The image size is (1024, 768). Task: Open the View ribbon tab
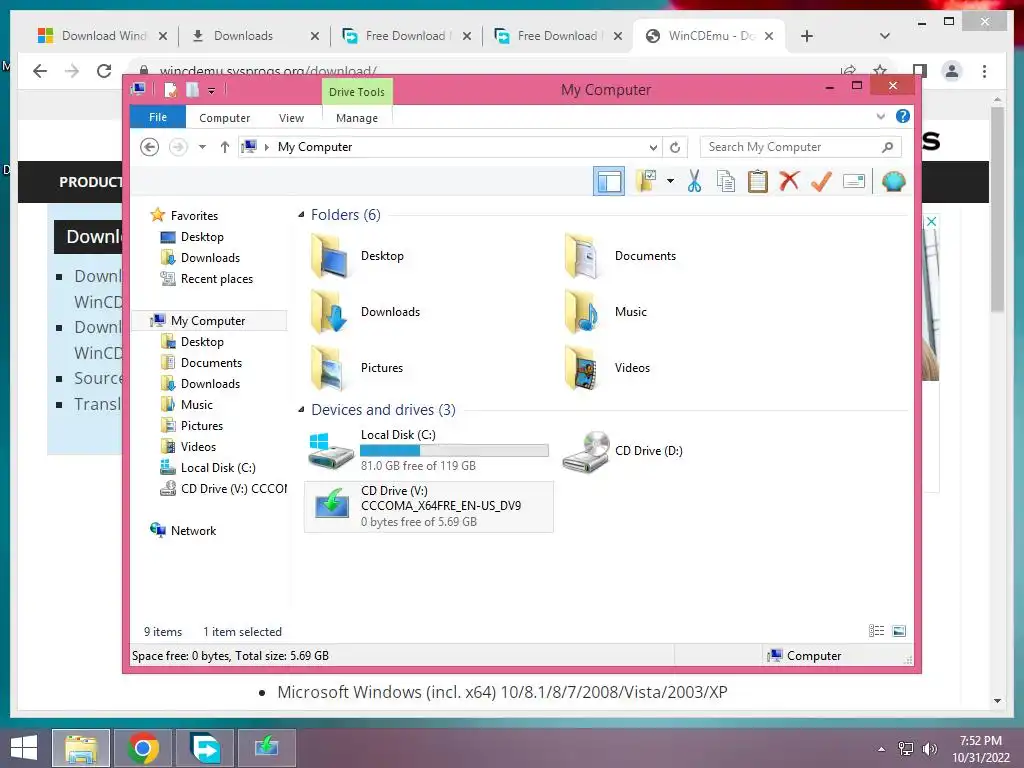(x=291, y=118)
